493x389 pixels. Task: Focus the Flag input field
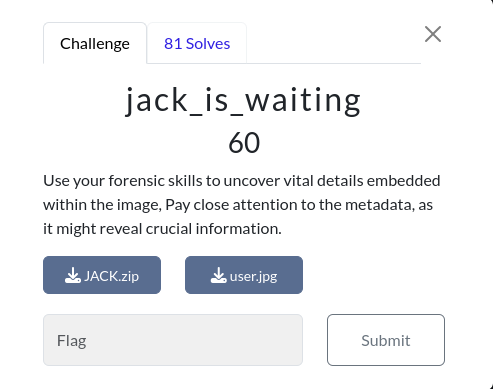pos(173,340)
